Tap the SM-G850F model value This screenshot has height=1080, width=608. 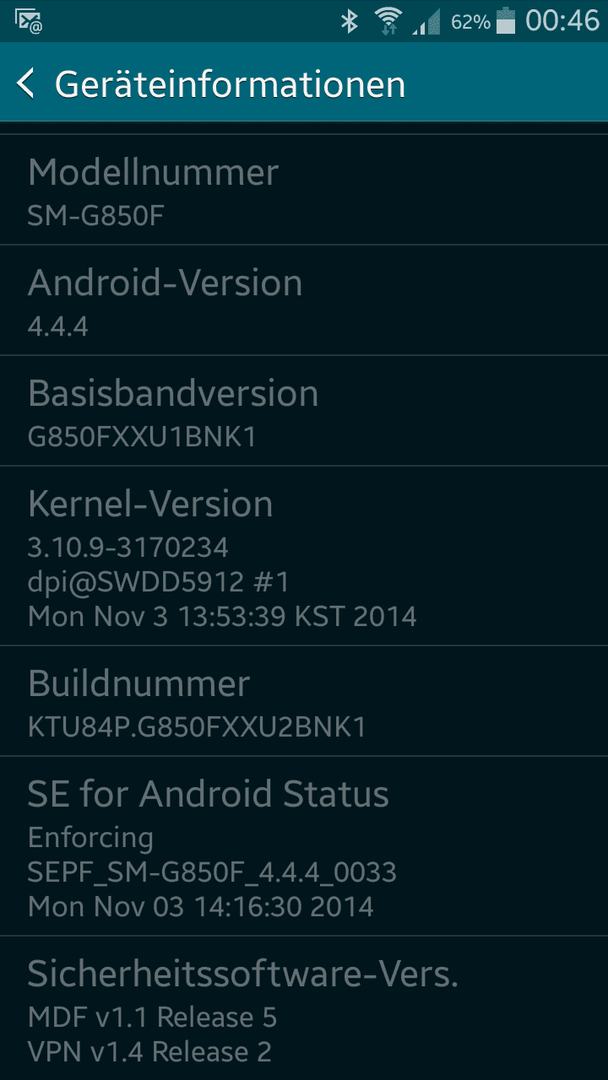pos(96,216)
